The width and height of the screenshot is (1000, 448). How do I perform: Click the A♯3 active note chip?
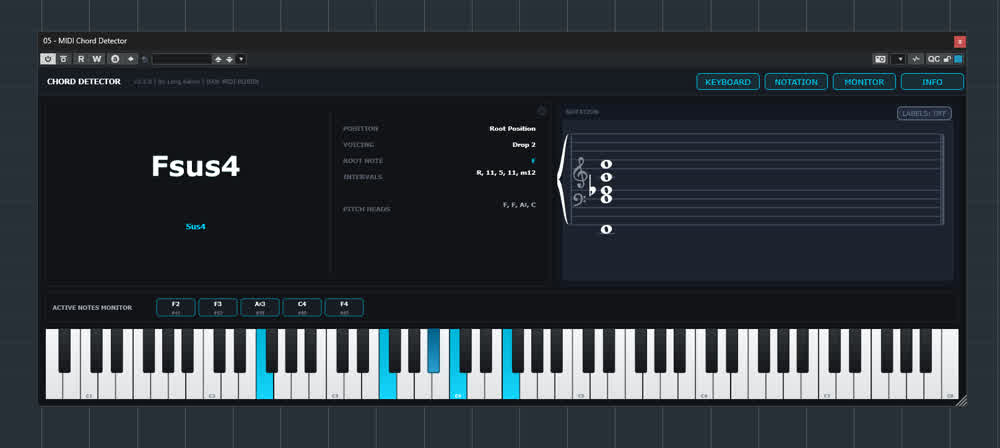260,308
